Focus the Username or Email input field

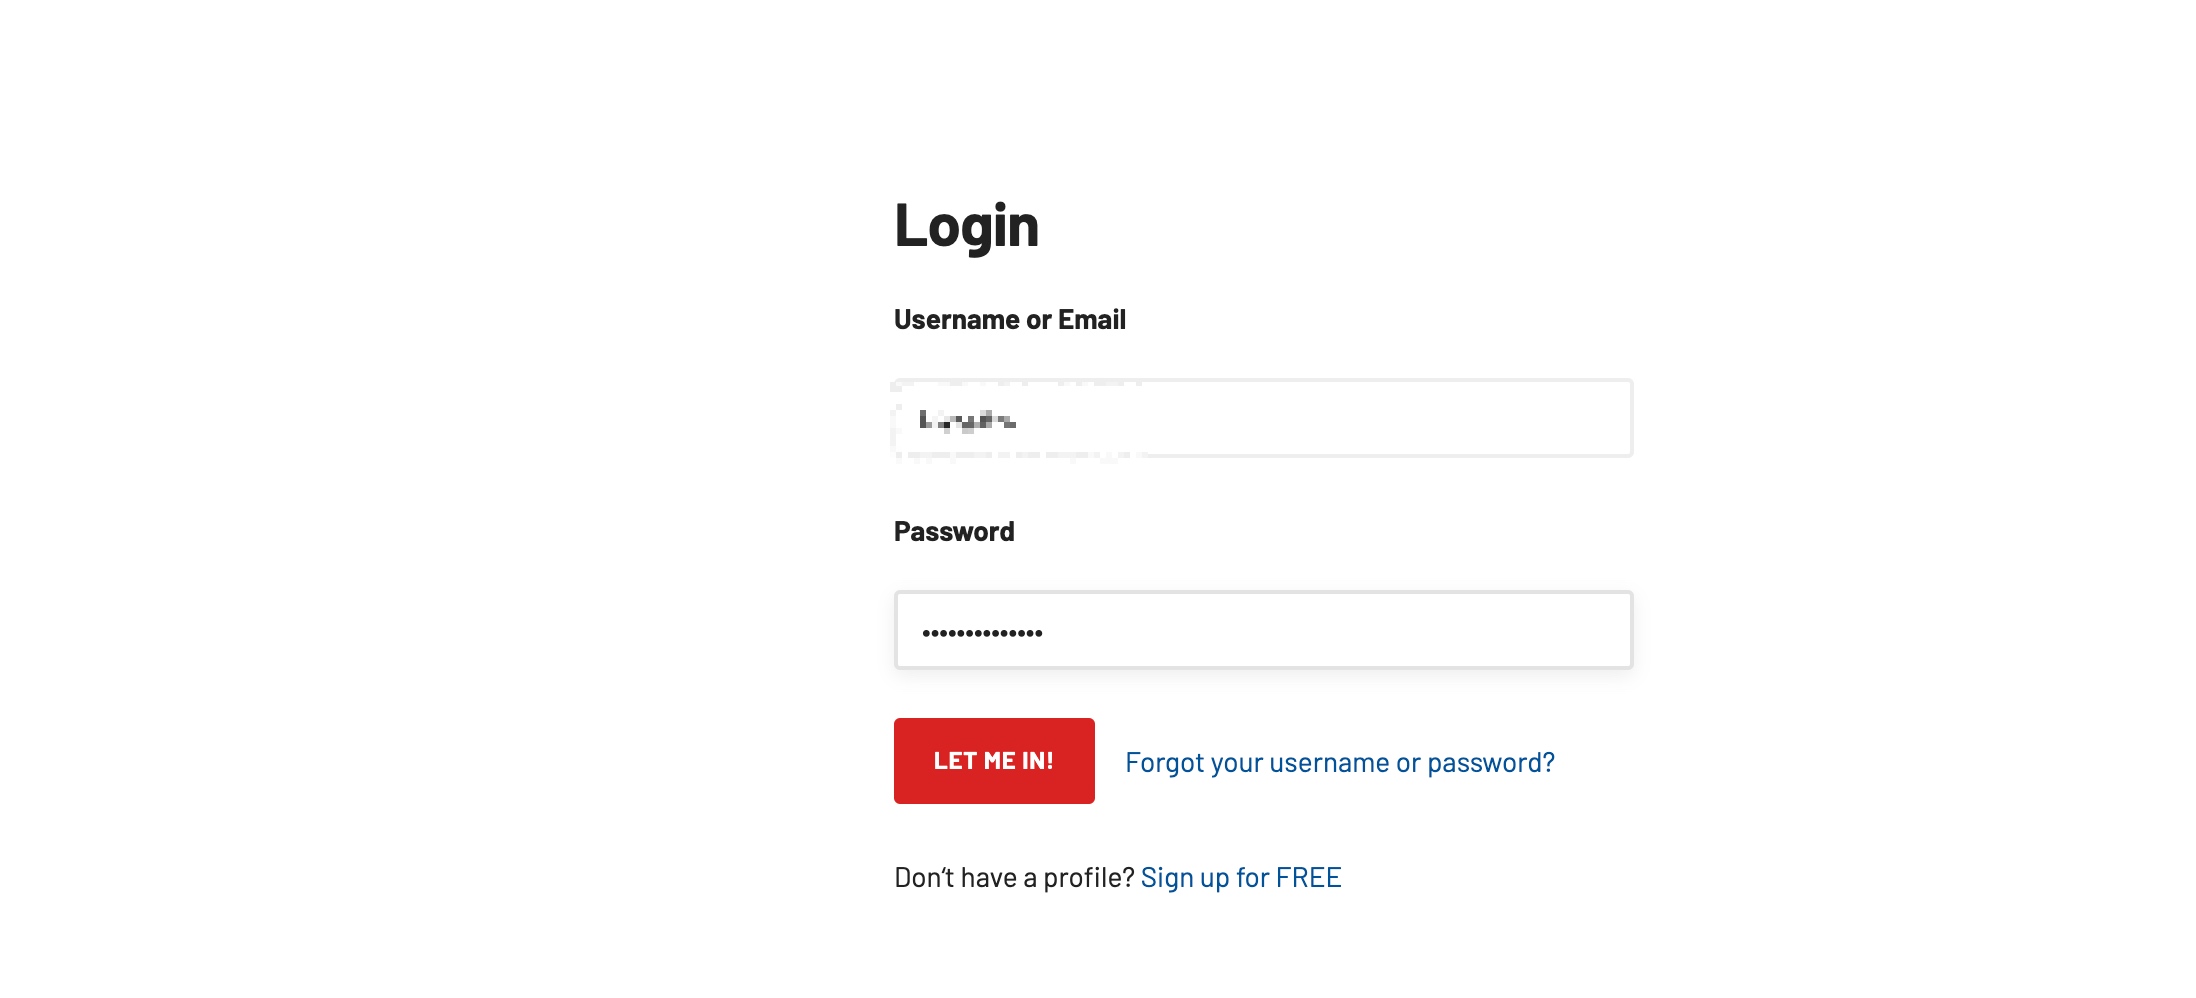point(1263,418)
